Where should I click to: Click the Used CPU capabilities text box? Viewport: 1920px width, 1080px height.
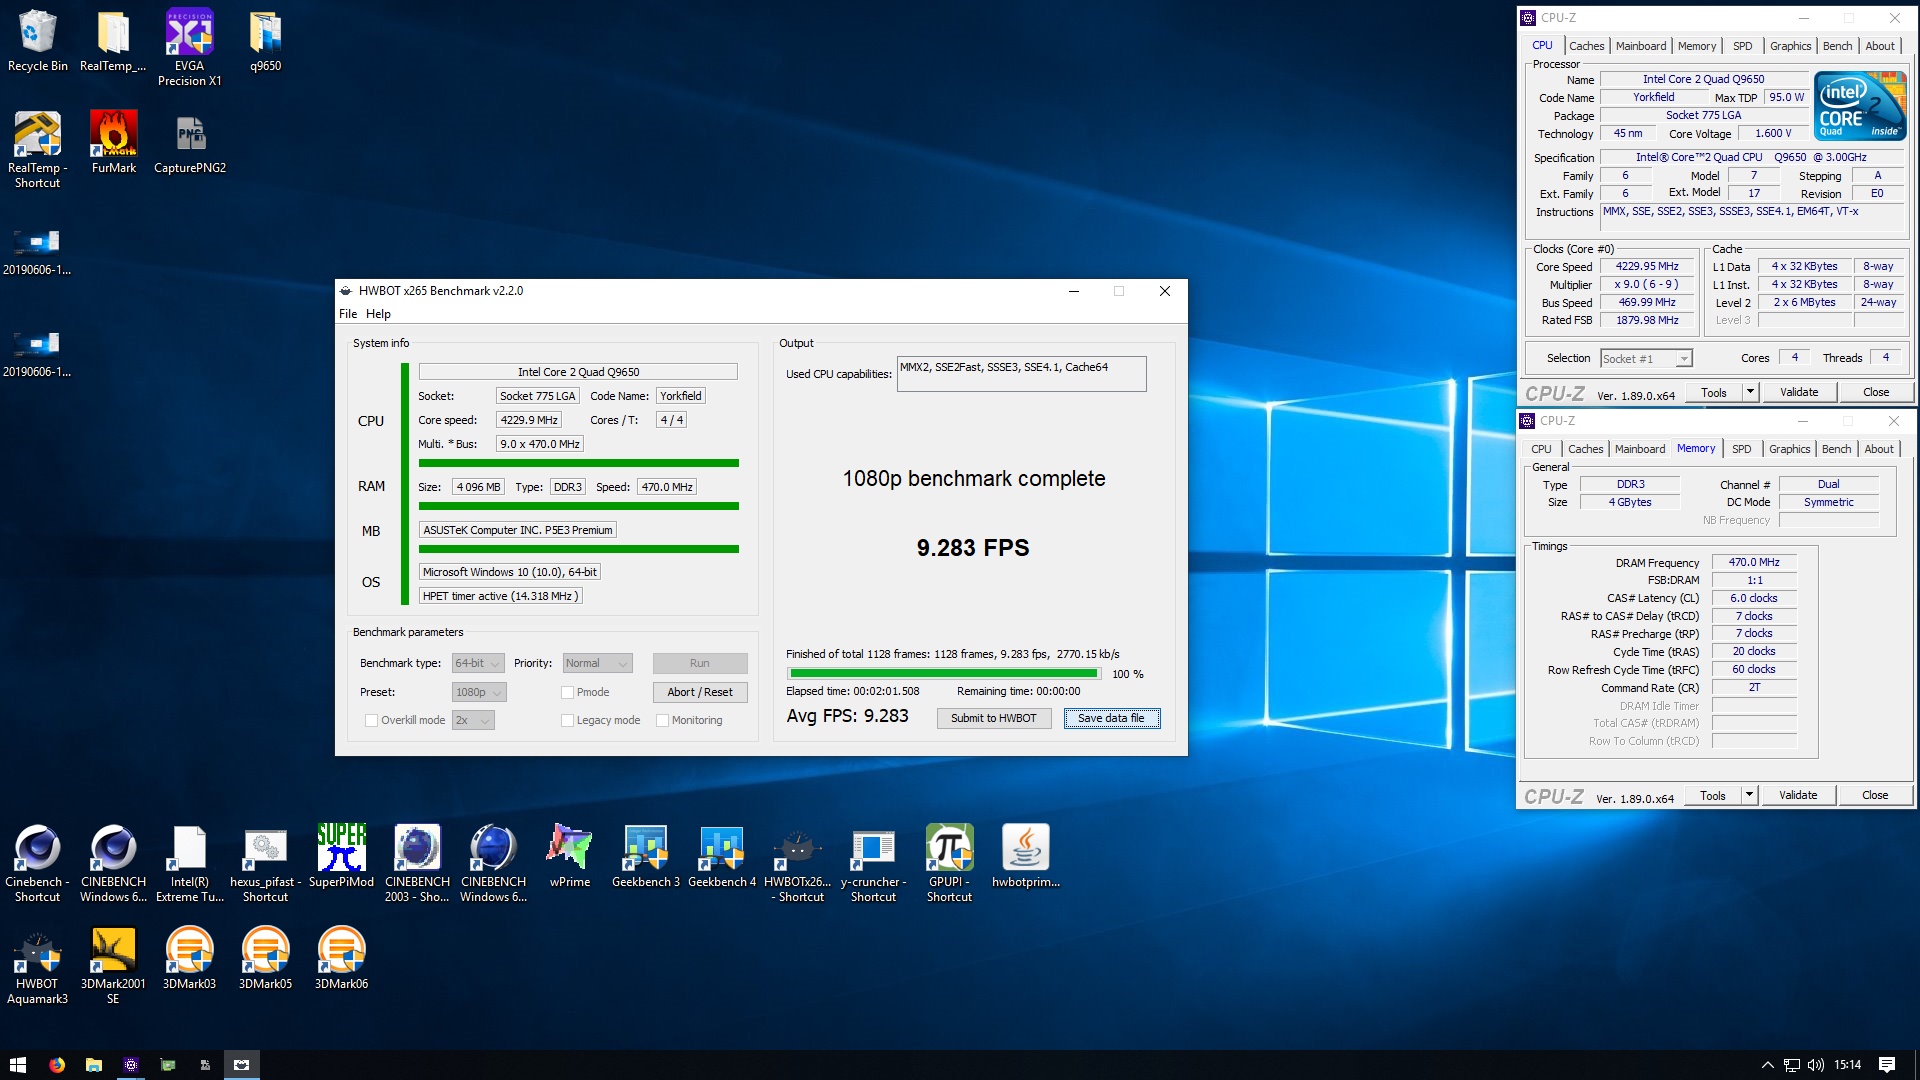pos(1021,374)
